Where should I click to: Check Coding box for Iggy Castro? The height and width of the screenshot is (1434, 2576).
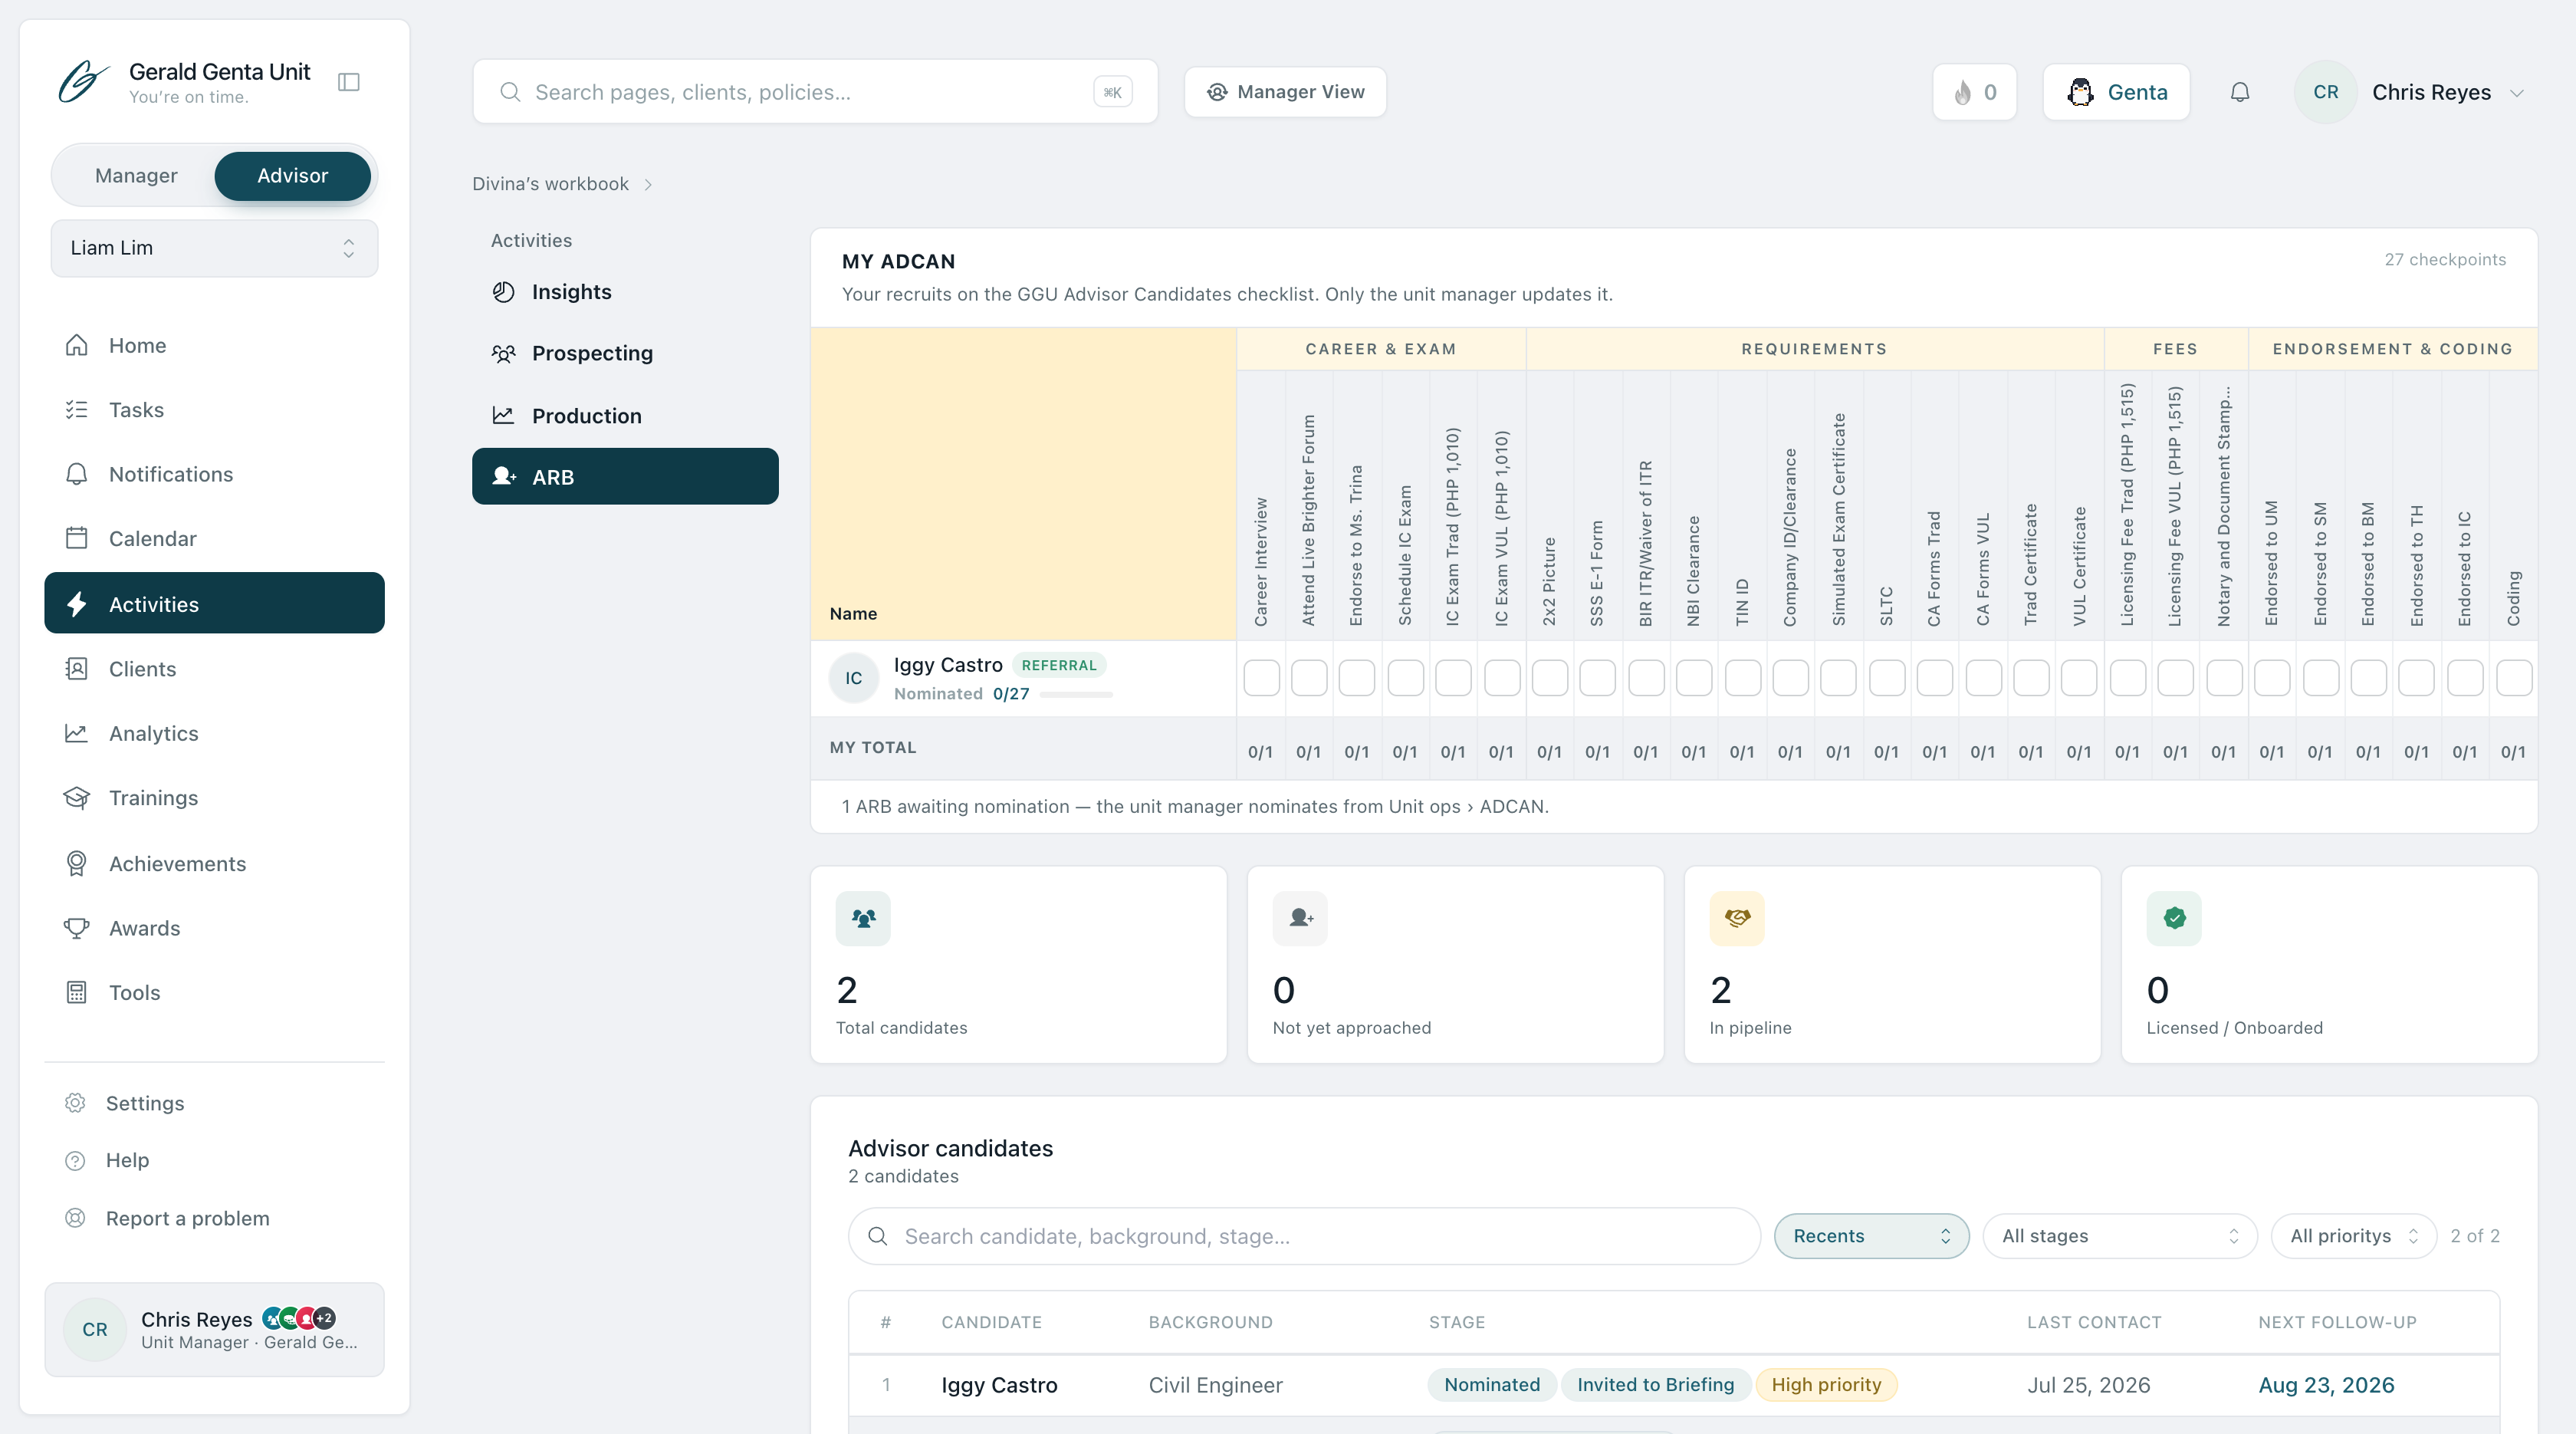[2514, 678]
